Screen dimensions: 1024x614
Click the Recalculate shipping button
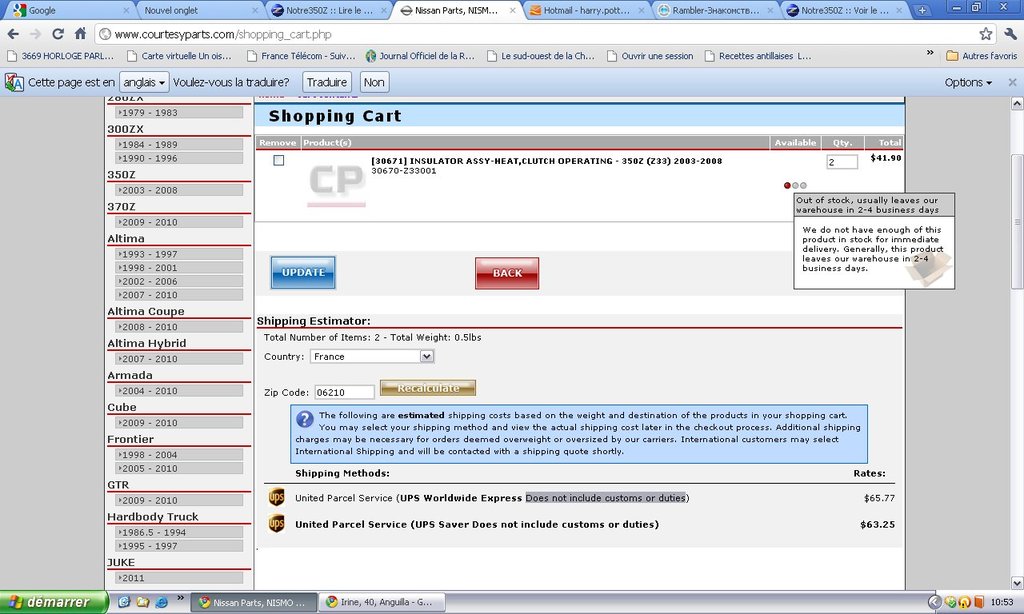(x=428, y=388)
